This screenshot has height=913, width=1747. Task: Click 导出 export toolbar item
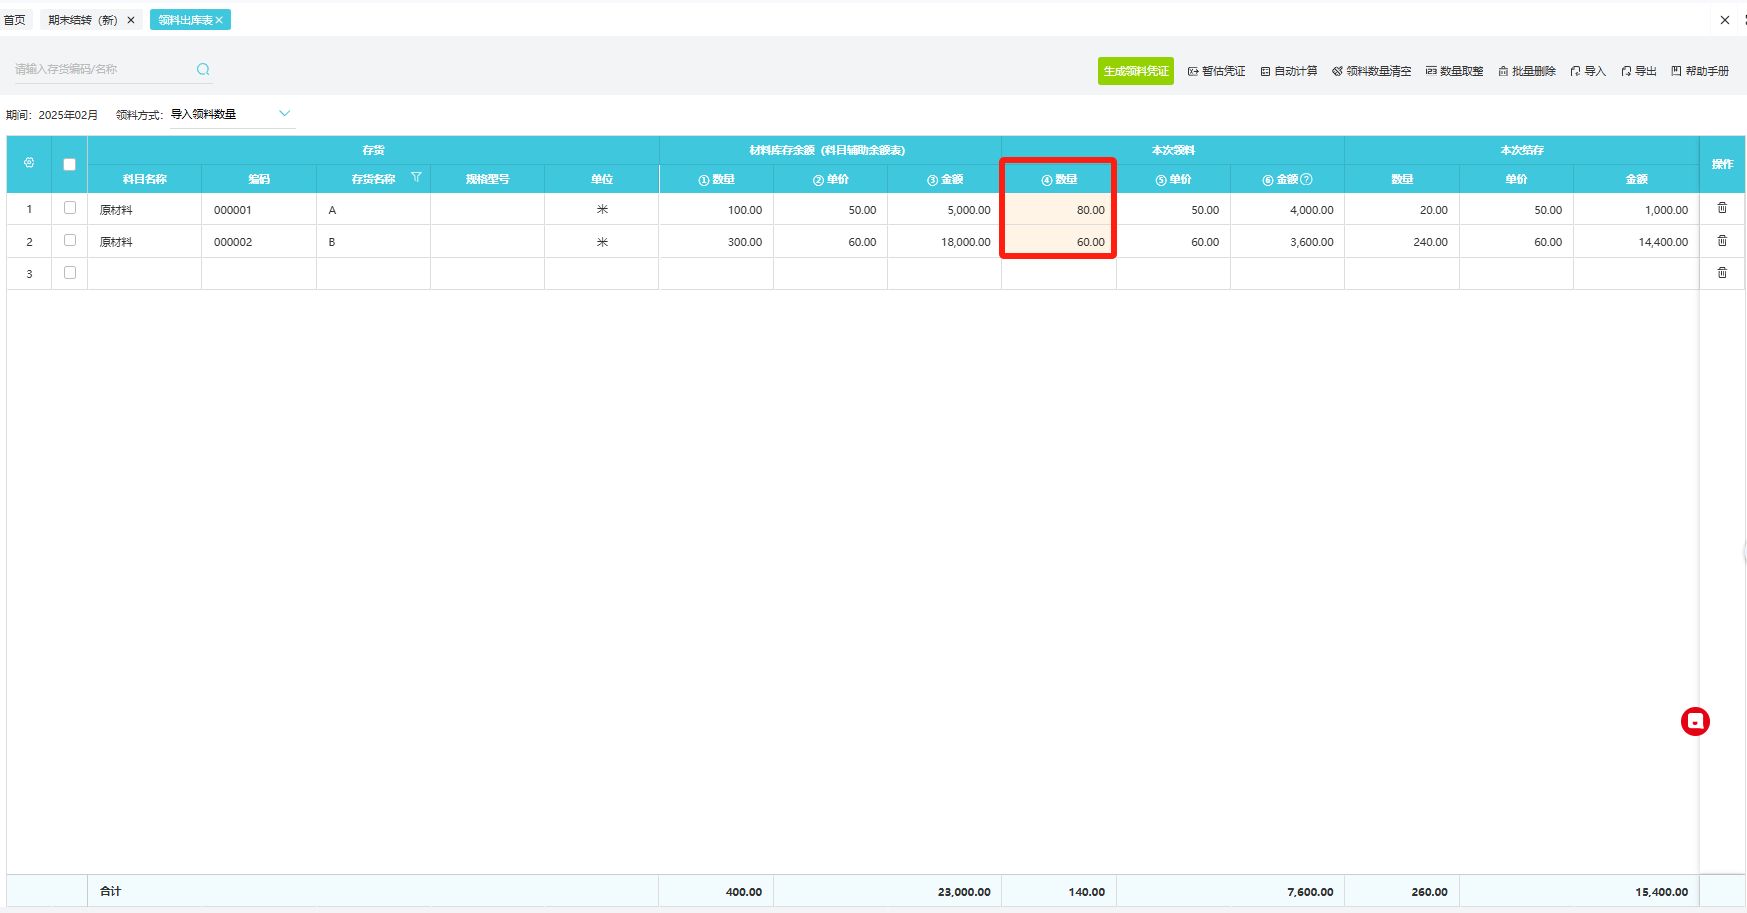pos(1639,71)
